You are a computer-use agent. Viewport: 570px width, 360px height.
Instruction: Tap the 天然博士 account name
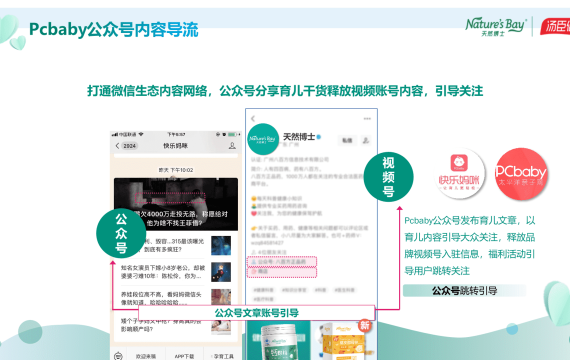tap(299, 137)
